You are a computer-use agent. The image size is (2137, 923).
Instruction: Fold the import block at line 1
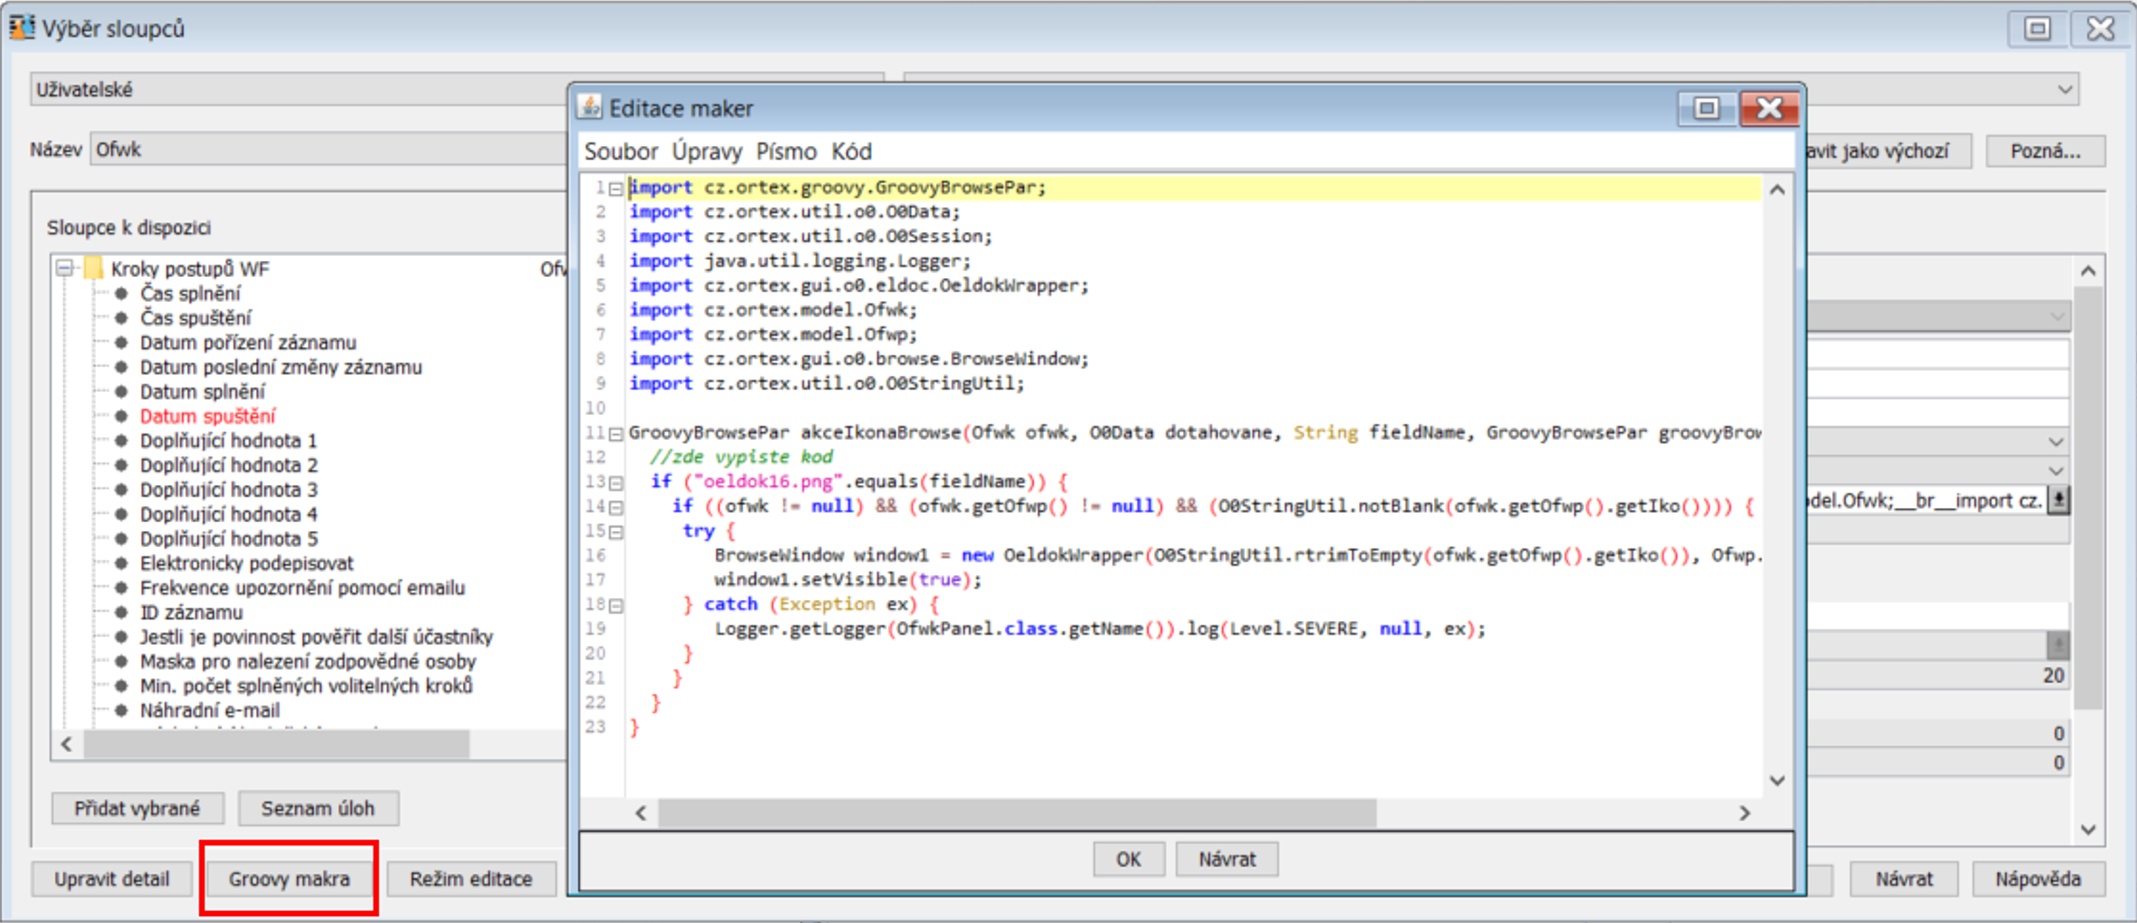(x=616, y=189)
